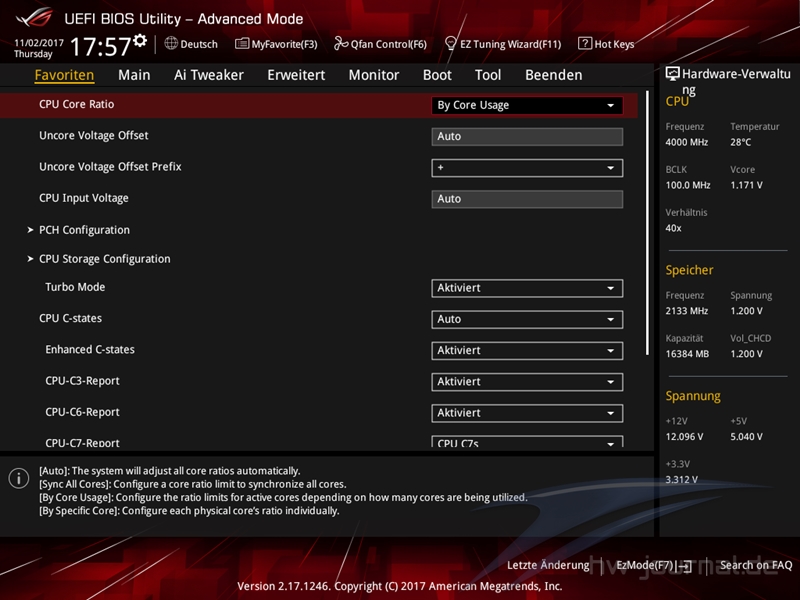Screen dimensions: 800x600
Task: Click the 11/02/2017 date text
Action: tap(39, 43)
